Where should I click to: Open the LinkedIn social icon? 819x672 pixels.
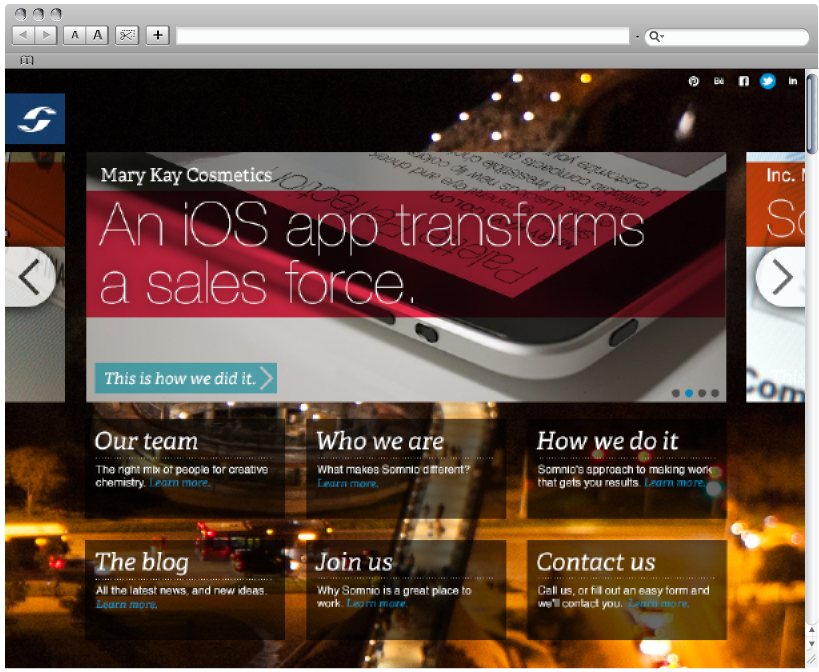coord(793,81)
